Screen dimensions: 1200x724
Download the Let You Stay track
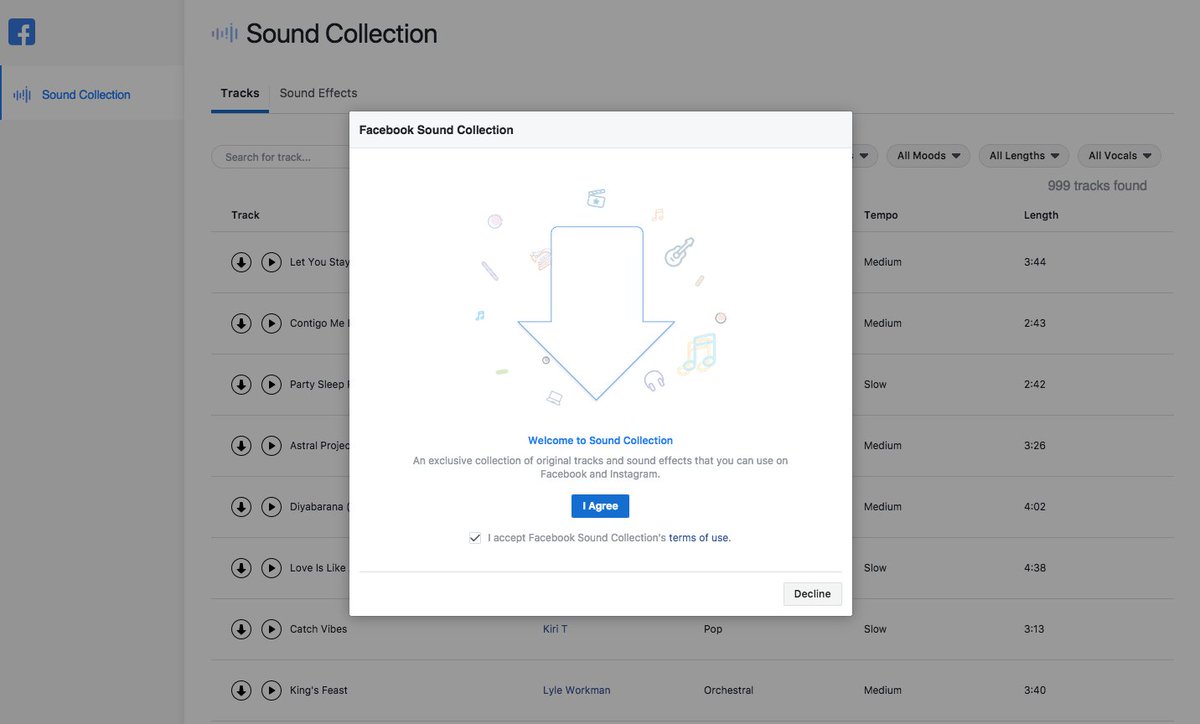(241, 262)
